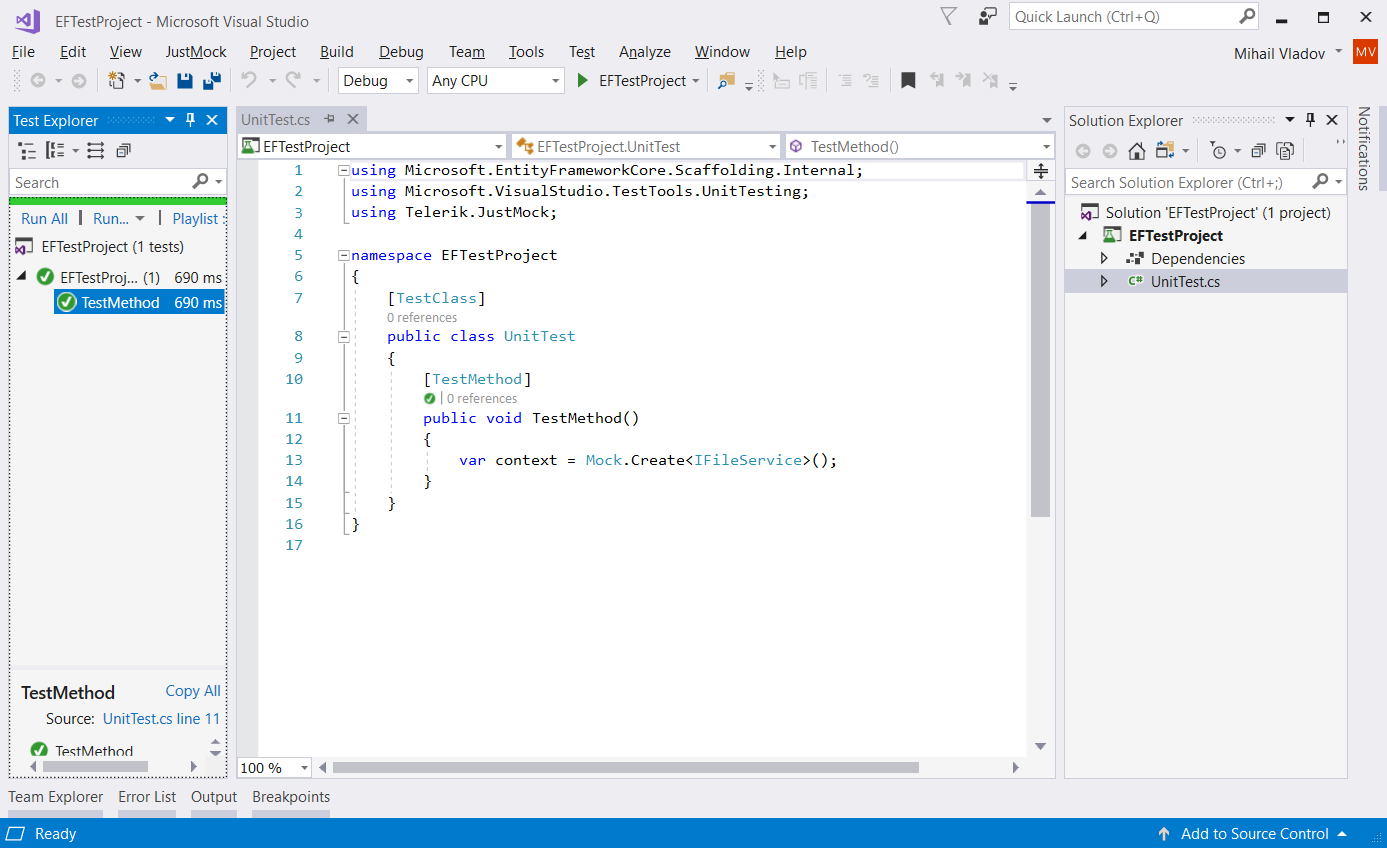Click the Home icon in Solution Explorer
1387x848 pixels.
click(x=1136, y=151)
